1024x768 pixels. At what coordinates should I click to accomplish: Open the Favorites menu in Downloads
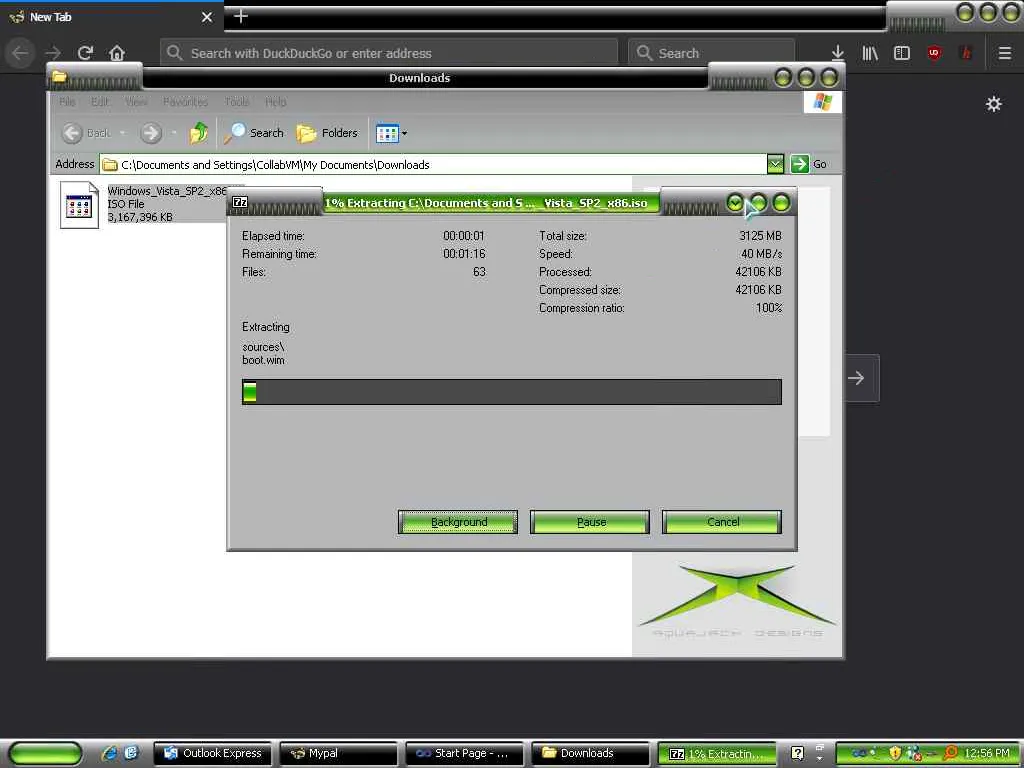[185, 102]
